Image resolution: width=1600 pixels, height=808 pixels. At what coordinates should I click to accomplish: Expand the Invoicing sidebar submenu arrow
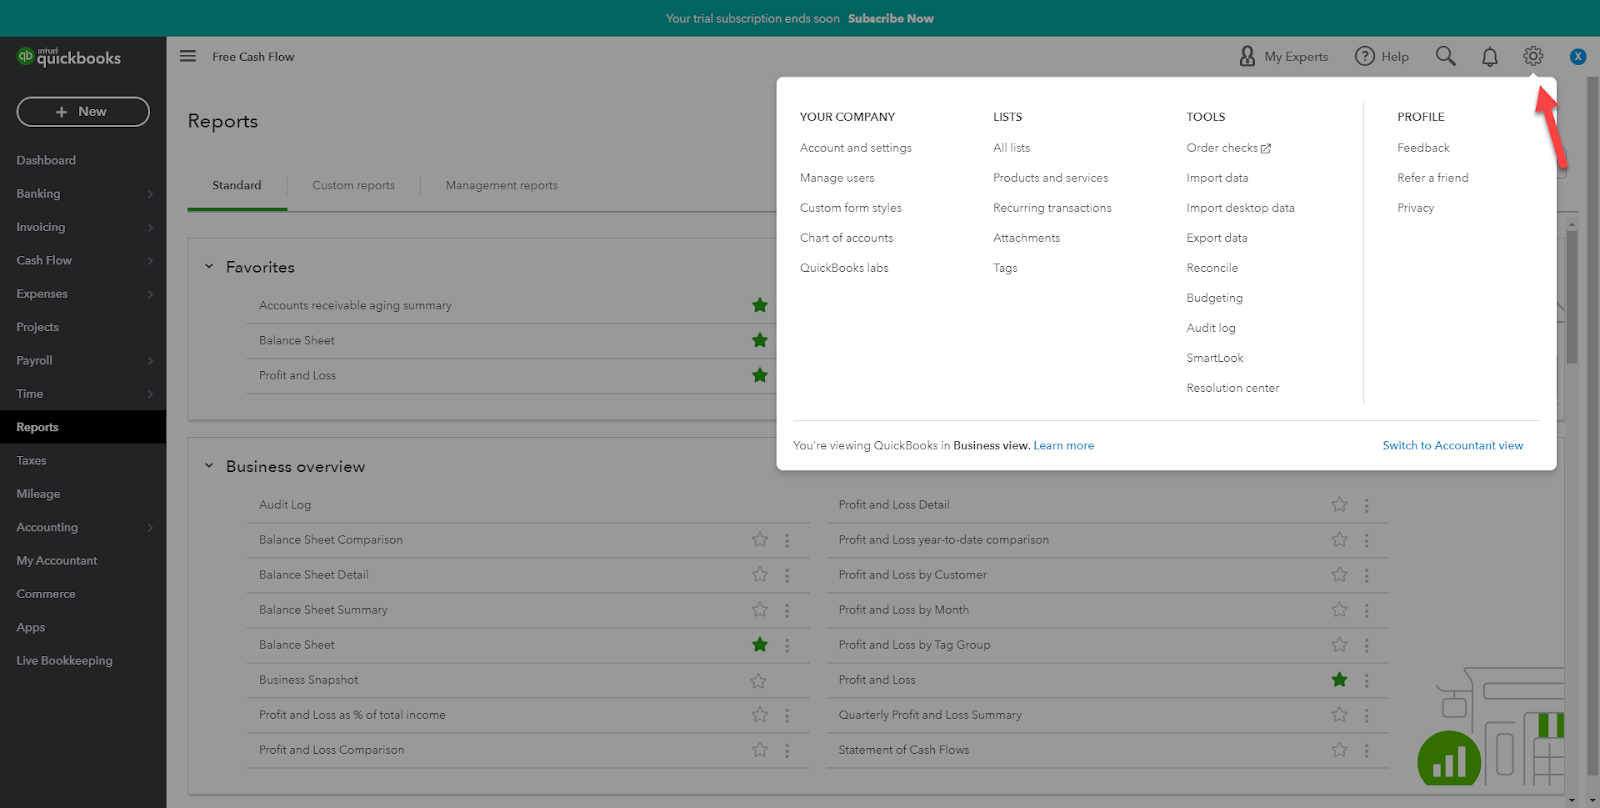pyautogui.click(x=150, y=227)
